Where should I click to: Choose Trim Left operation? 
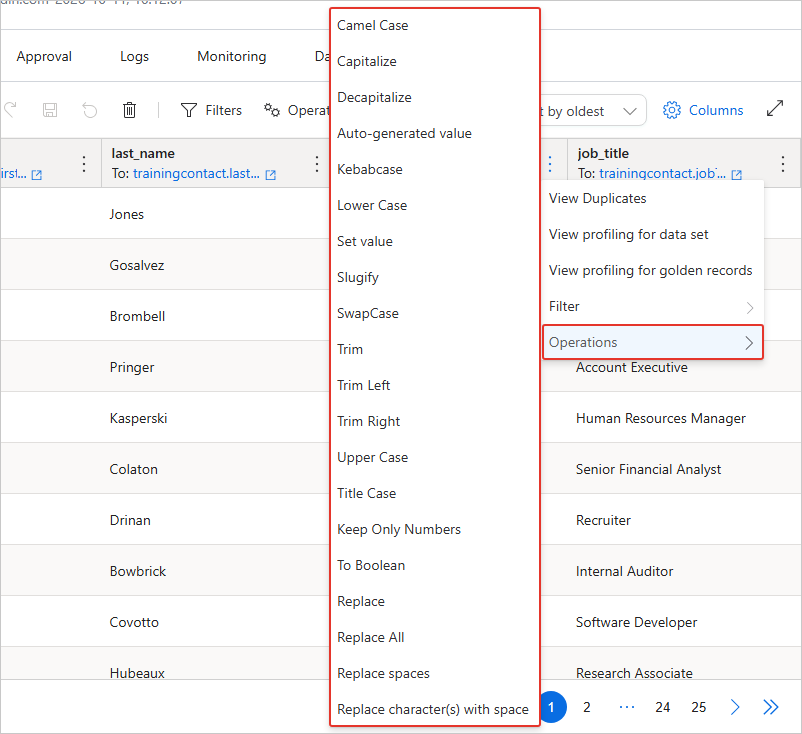(435, 385)
